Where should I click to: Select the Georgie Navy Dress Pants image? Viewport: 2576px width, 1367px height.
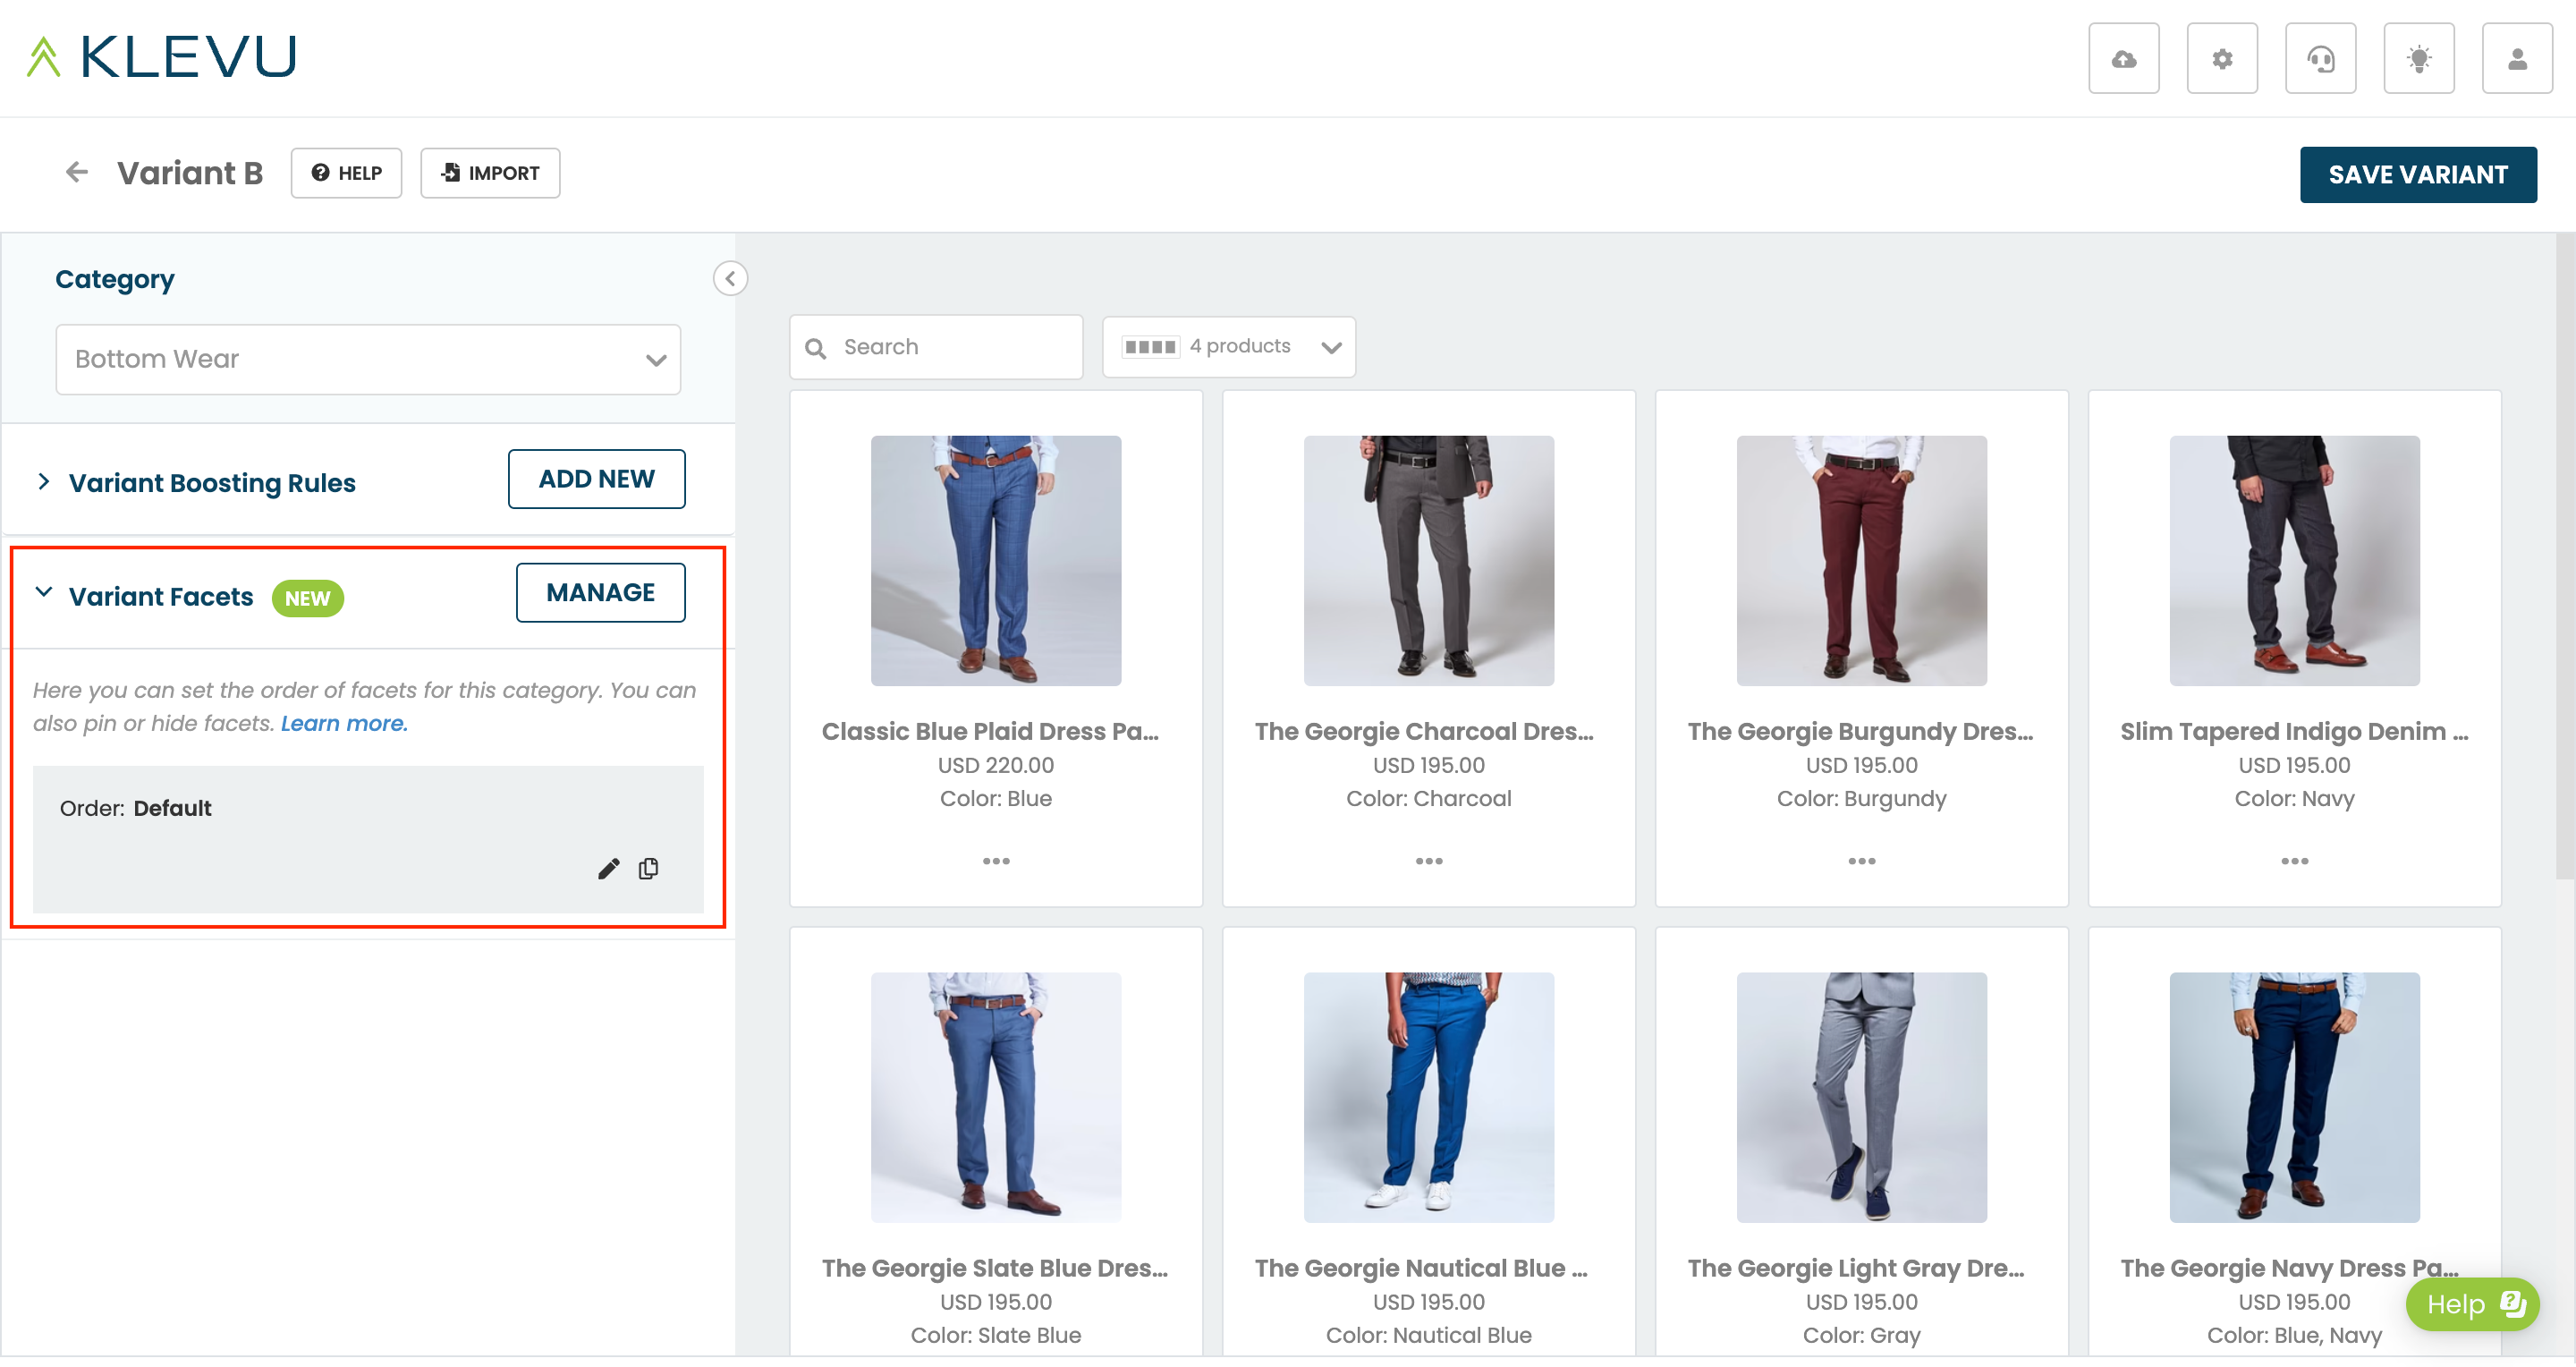click(2295, 1098)
